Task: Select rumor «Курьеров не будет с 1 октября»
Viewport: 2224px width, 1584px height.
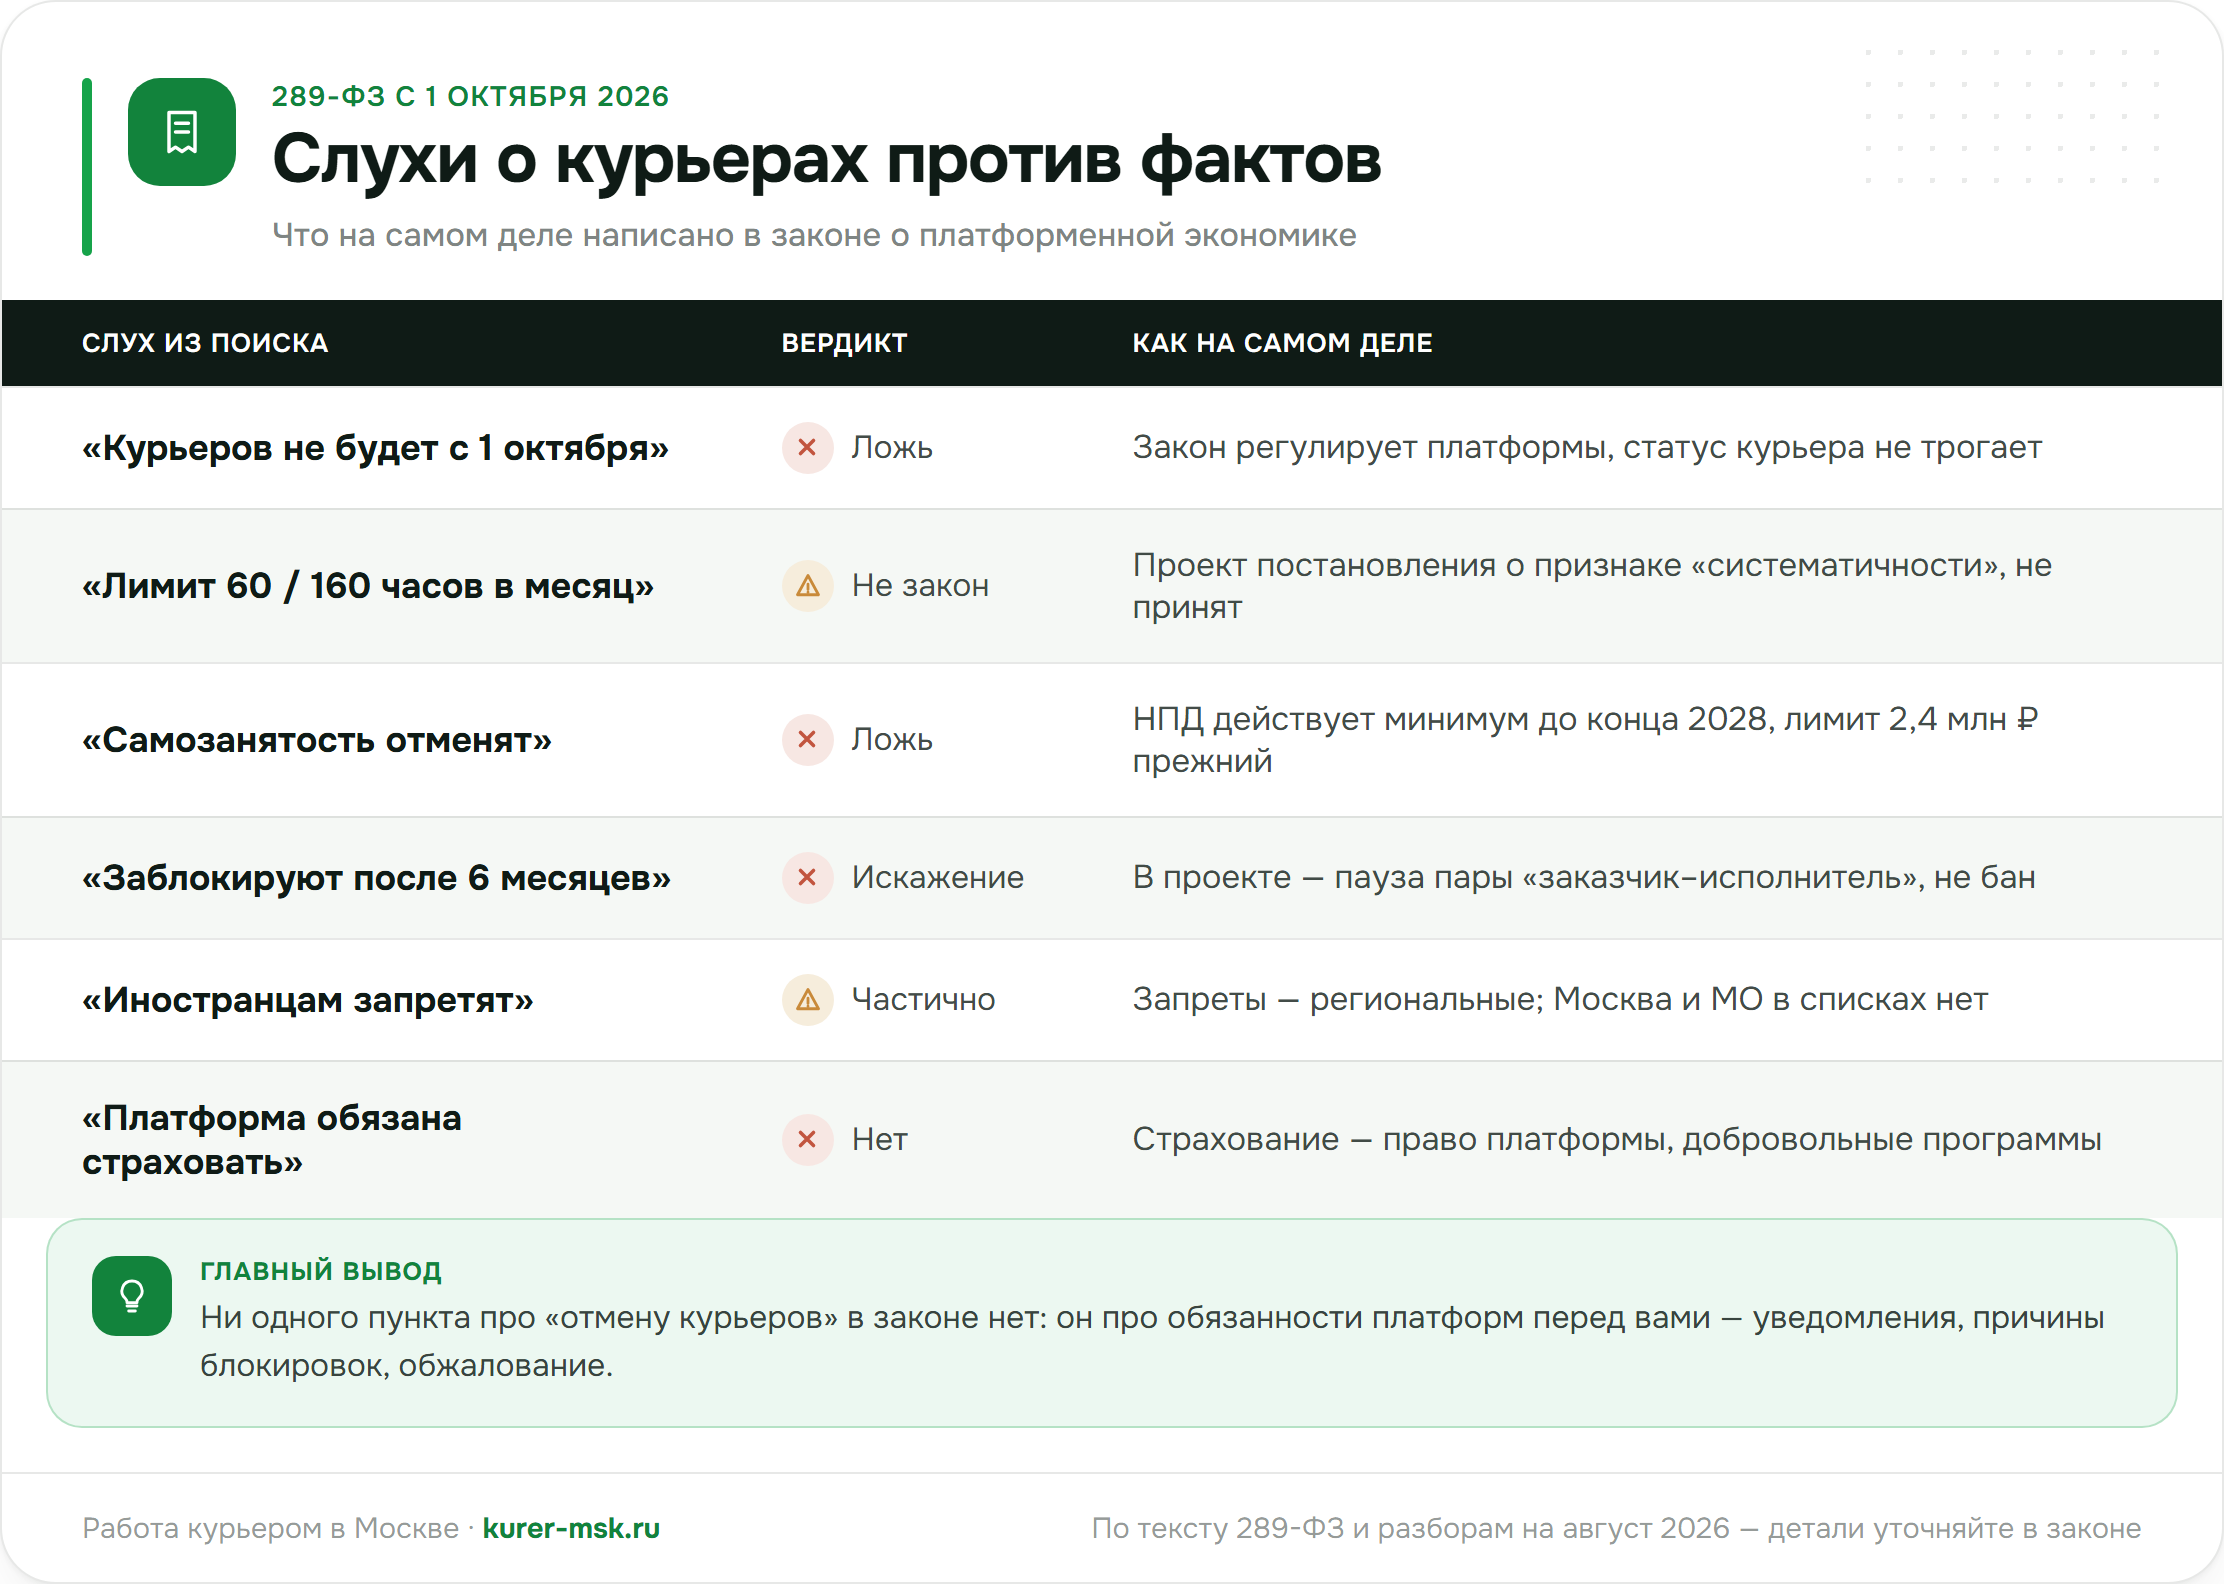Action: (x=375, y=448)
